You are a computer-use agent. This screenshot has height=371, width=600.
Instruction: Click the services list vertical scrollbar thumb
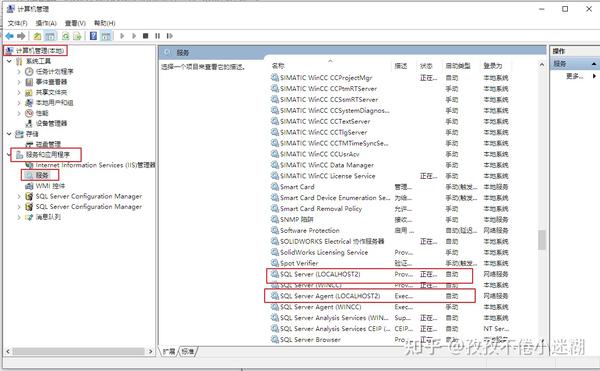pos(542,240)
